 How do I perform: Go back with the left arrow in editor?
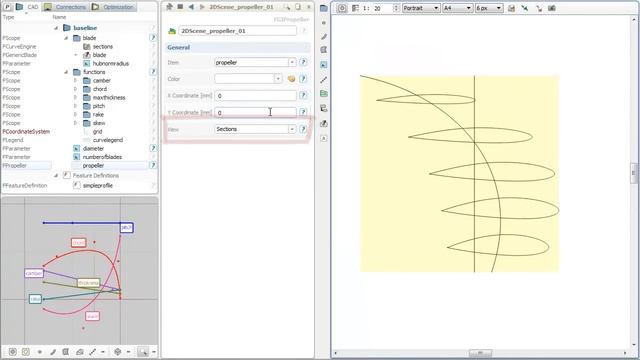pos(191,7)
